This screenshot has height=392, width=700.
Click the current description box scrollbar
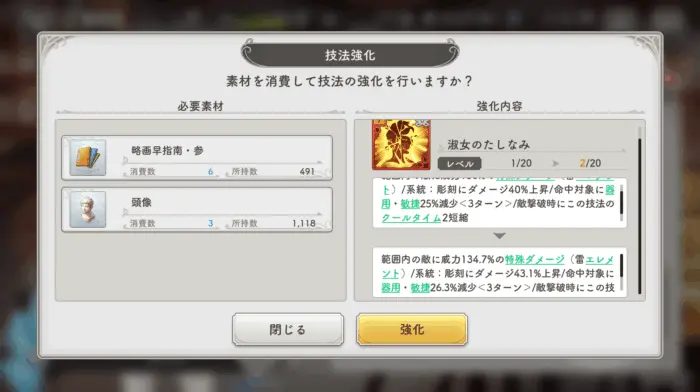621,204
